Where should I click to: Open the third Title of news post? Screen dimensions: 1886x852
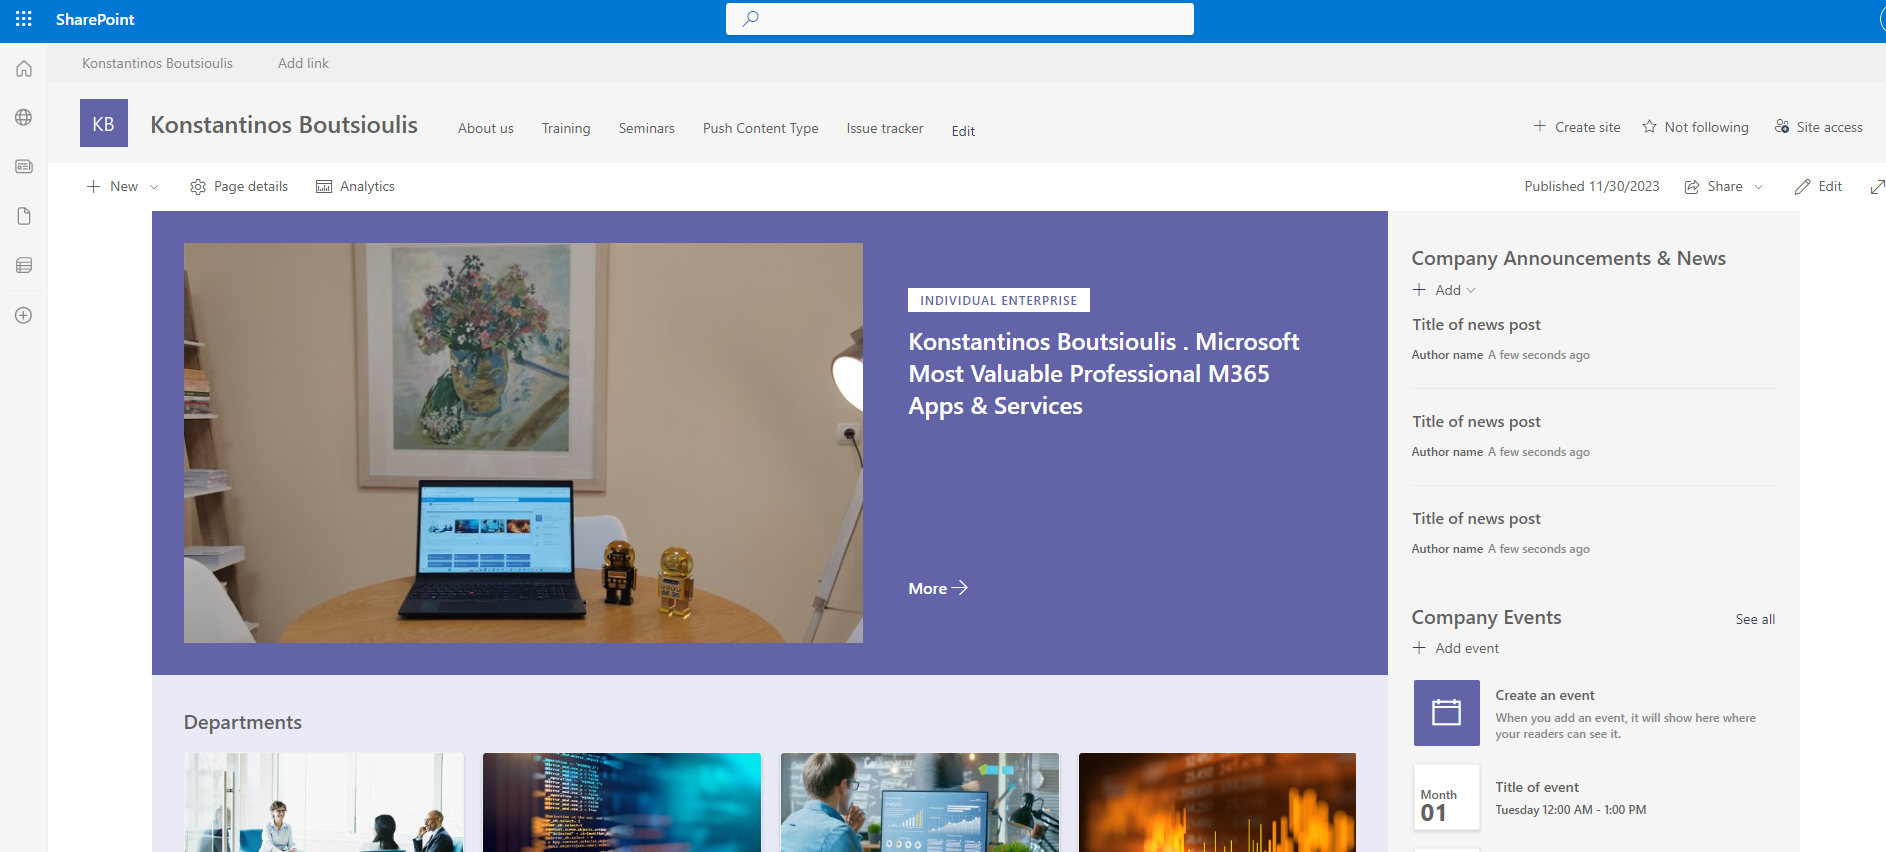coord(1476,519)
